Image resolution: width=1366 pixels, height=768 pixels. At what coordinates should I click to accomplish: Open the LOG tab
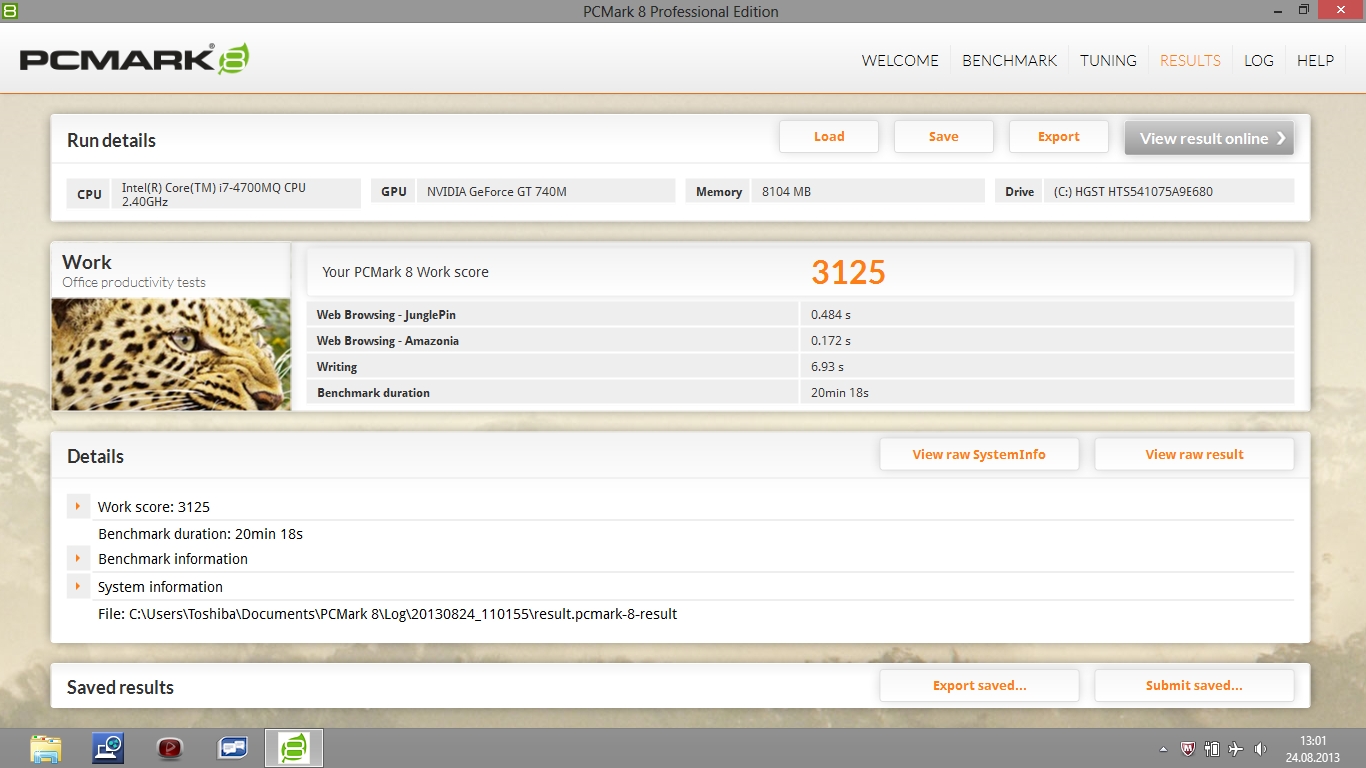1258,60
